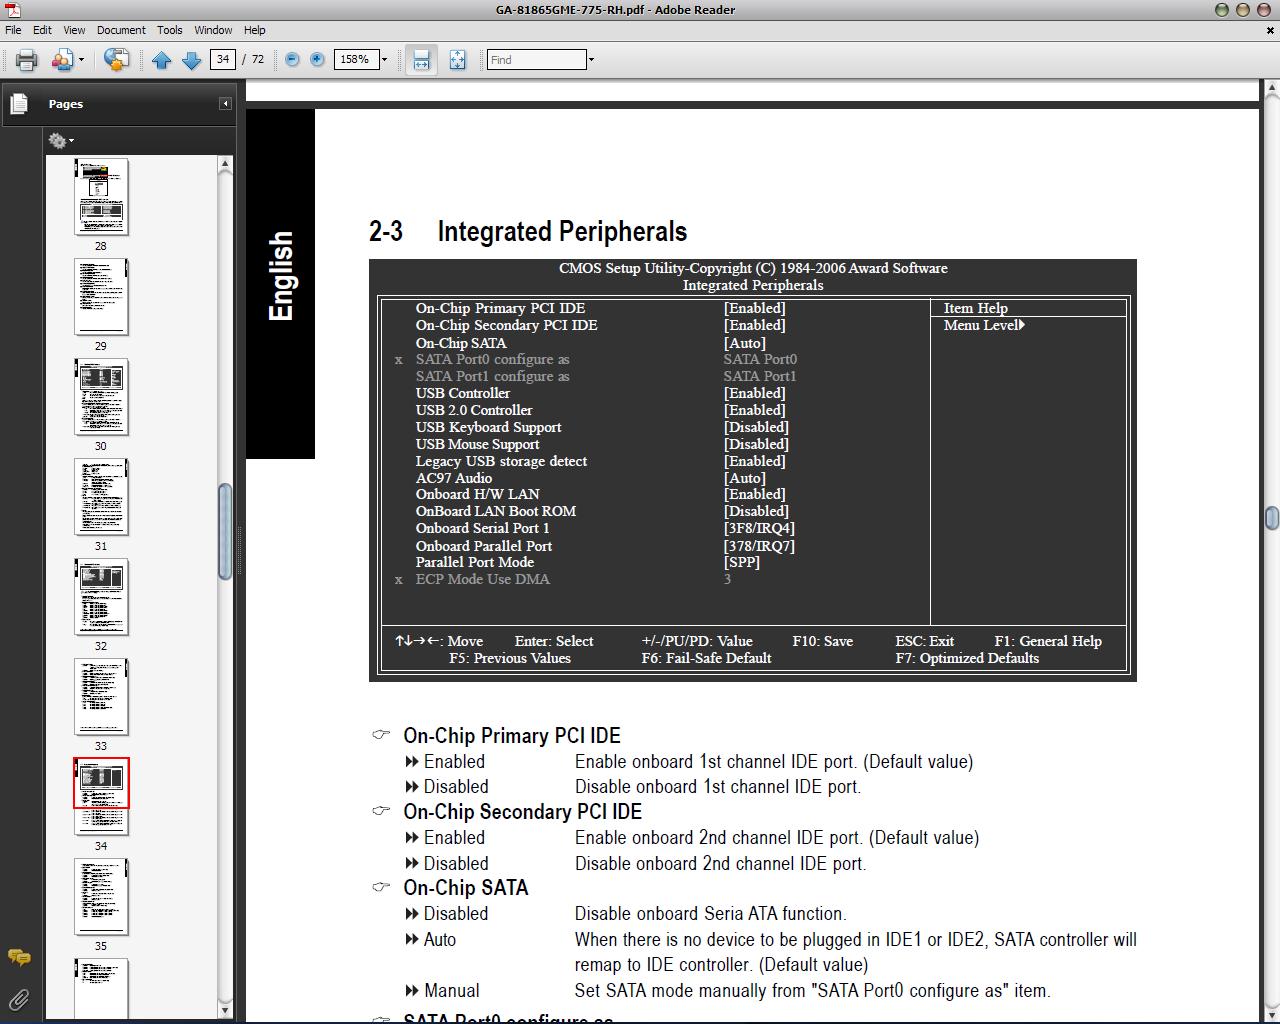Click the page number field showing 34

tap(222, 60)
